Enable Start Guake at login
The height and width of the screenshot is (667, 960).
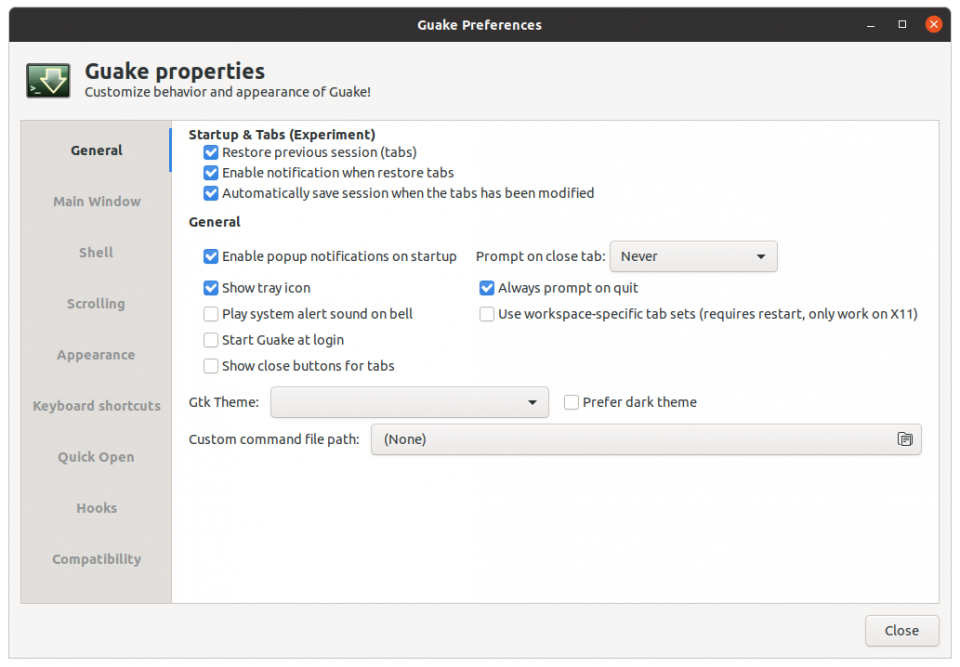click(211, 340)
